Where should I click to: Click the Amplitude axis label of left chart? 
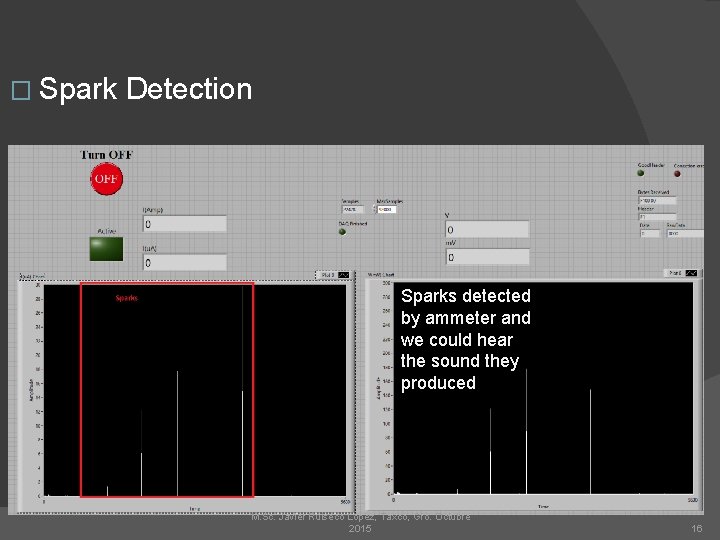point(31,390)
